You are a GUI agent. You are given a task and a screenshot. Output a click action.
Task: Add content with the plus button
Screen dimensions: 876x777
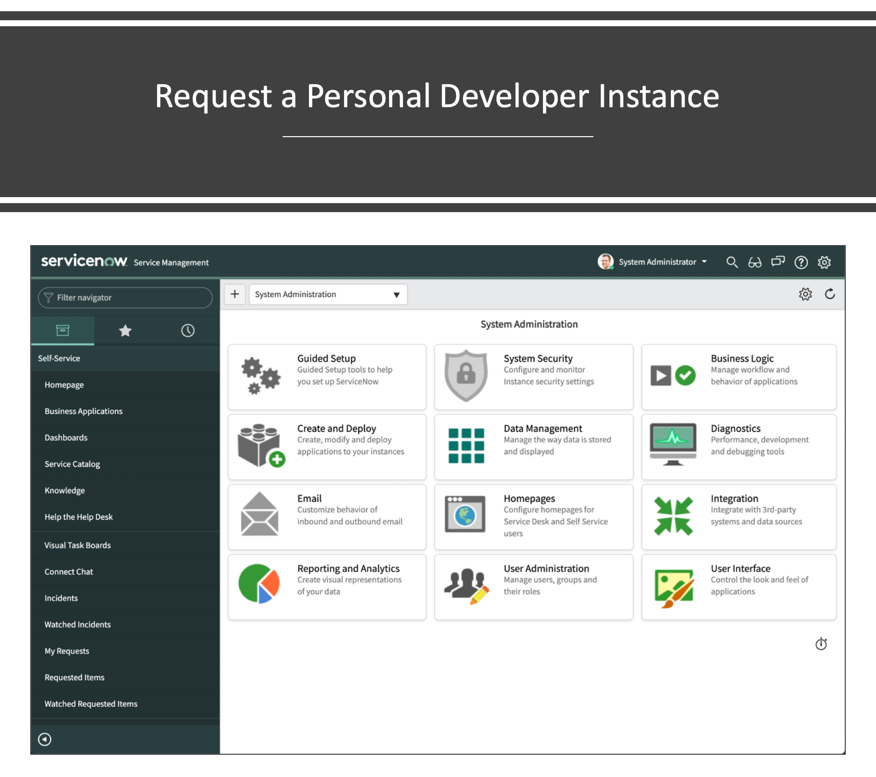point(235,294)
